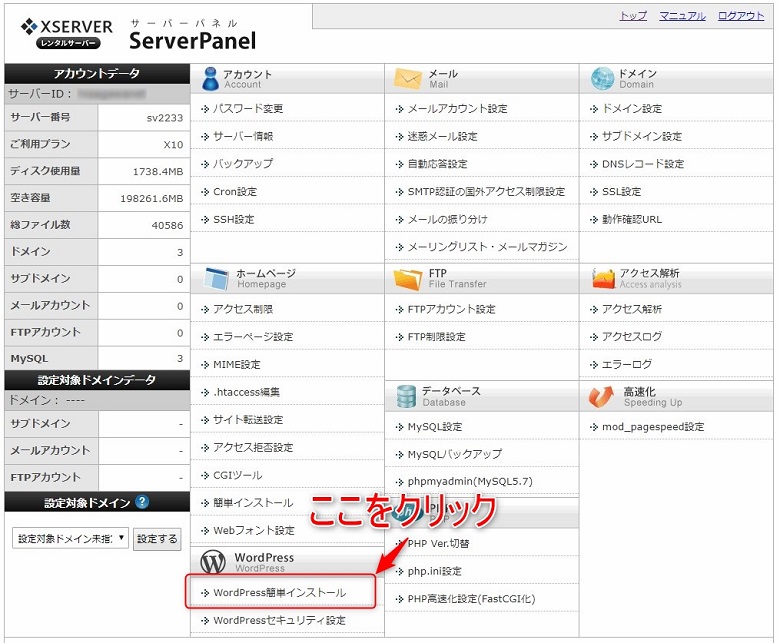This screenshot has height=643, width=780.
Task: Click the XSERVER logo
Action: 67,33
